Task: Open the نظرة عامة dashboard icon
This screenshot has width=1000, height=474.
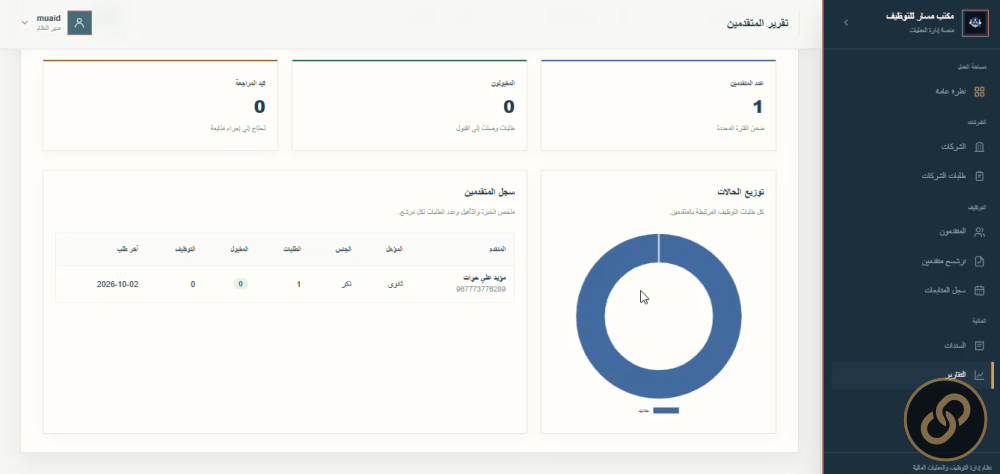Action: [980, 91]
